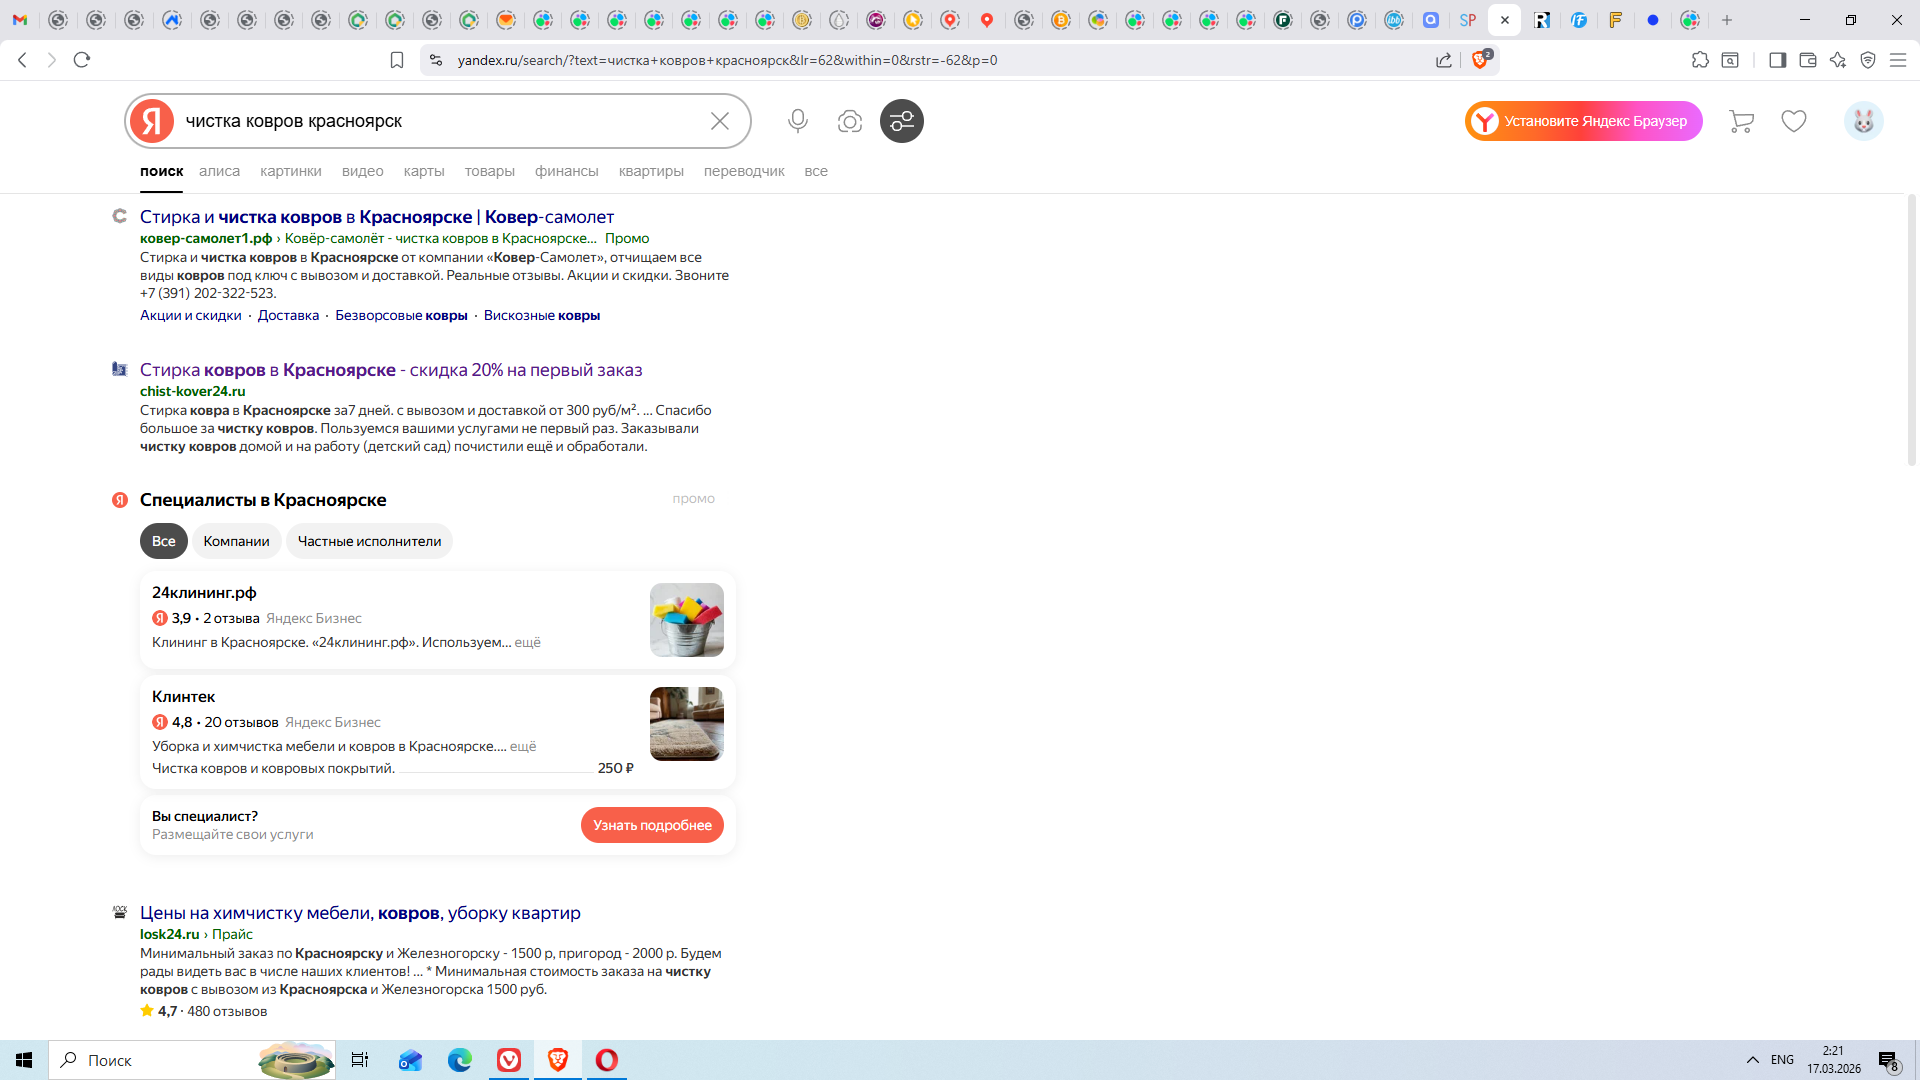1920x1080 pixels.
Task: Open the browser hamburger menu
Action: (1897, 60)
